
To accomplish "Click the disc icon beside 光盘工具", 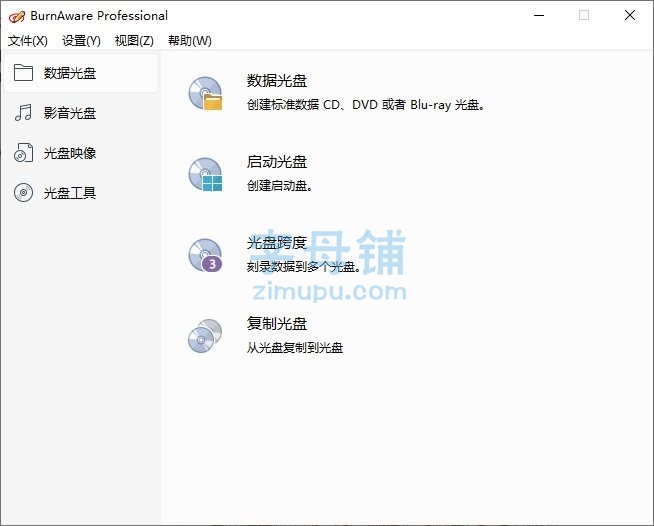I will pos(23,193).
